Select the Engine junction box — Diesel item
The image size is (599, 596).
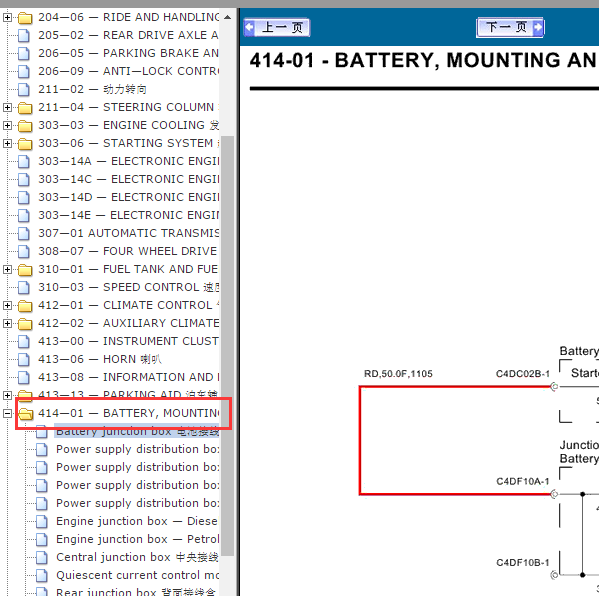tap(137, 521)
